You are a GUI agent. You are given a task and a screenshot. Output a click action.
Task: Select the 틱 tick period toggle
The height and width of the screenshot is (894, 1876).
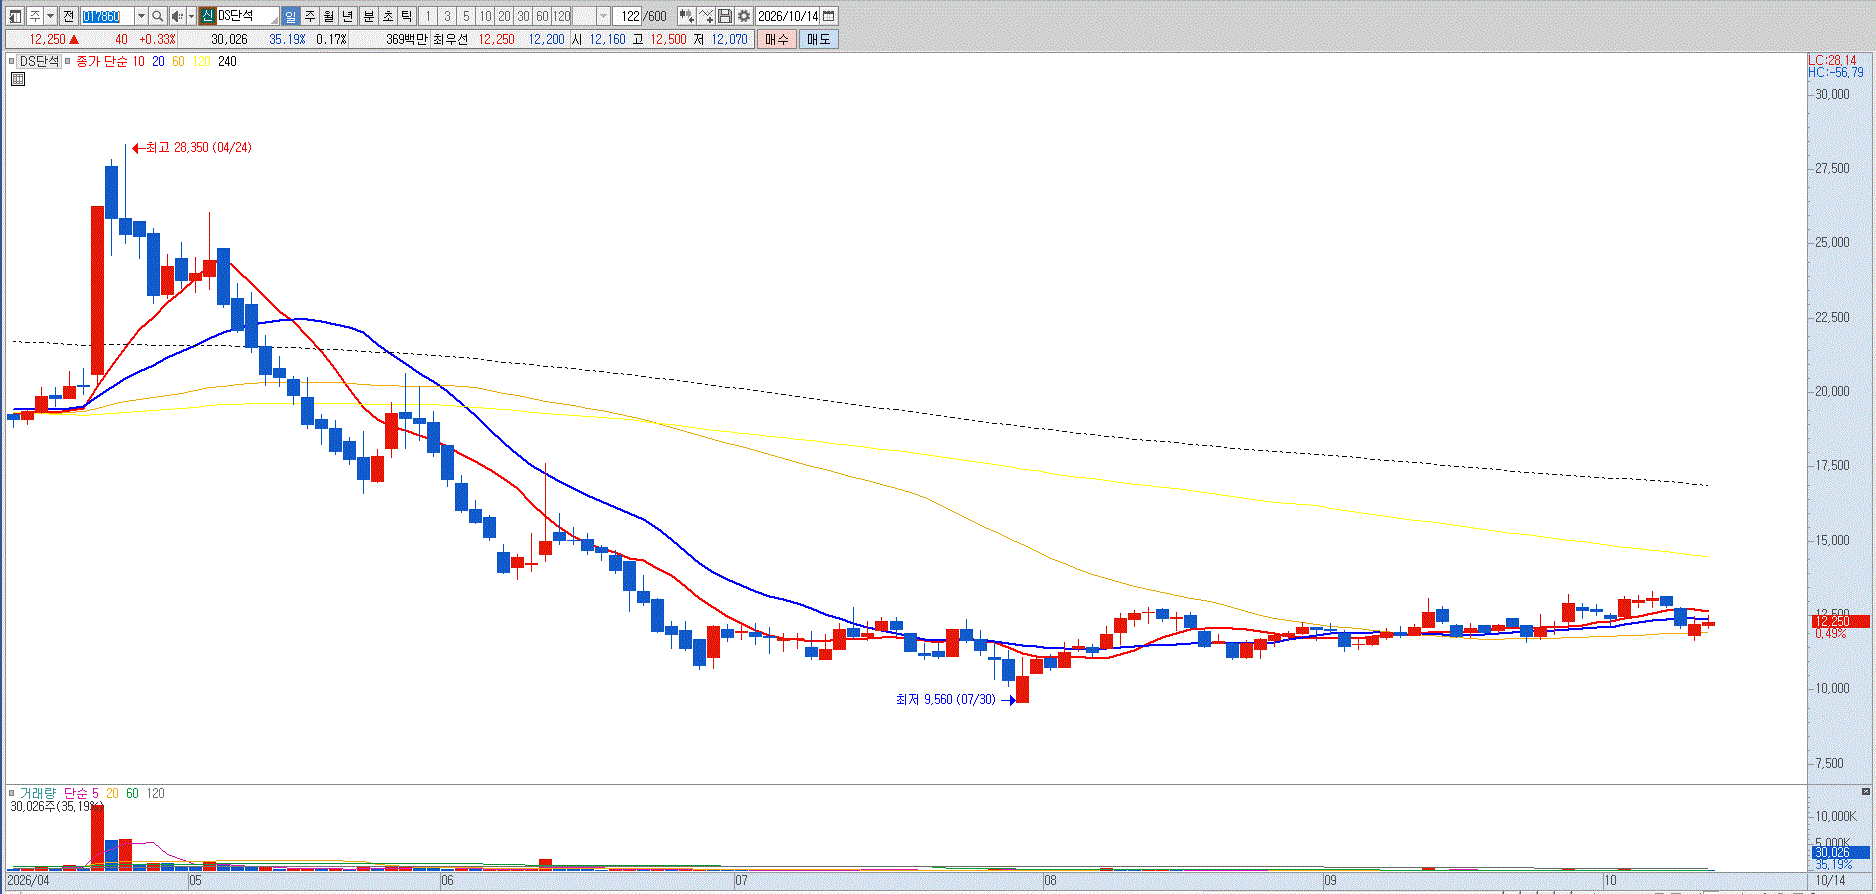click(x=406, y=16)
